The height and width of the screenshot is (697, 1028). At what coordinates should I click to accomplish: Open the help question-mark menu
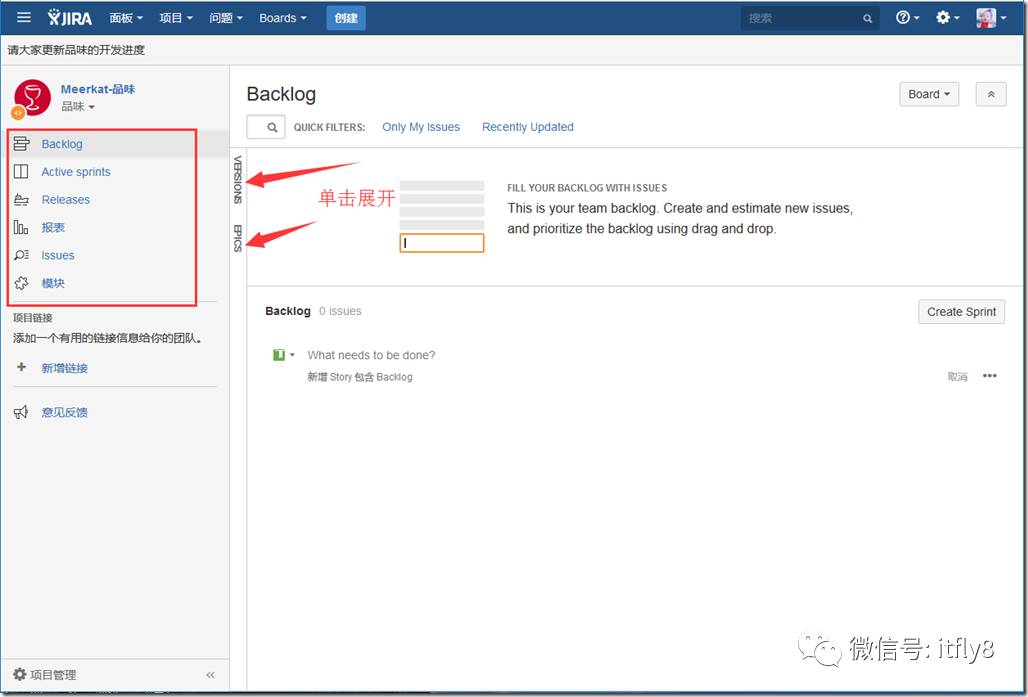(907, 18)
